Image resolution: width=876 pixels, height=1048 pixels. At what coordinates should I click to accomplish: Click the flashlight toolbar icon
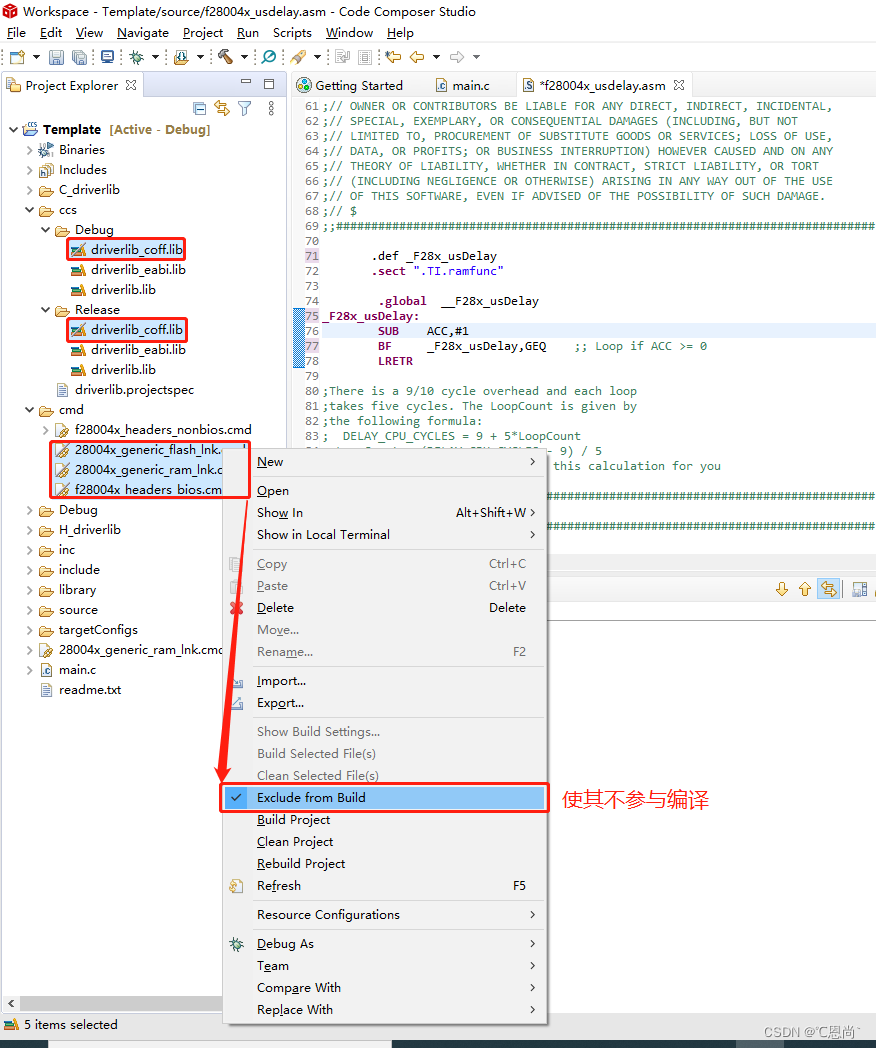(299, 57)
